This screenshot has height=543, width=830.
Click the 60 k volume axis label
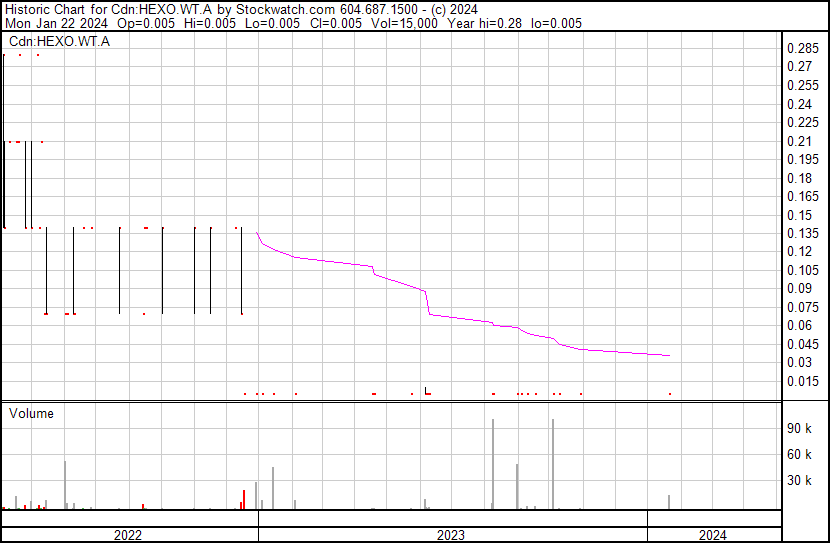801,455
